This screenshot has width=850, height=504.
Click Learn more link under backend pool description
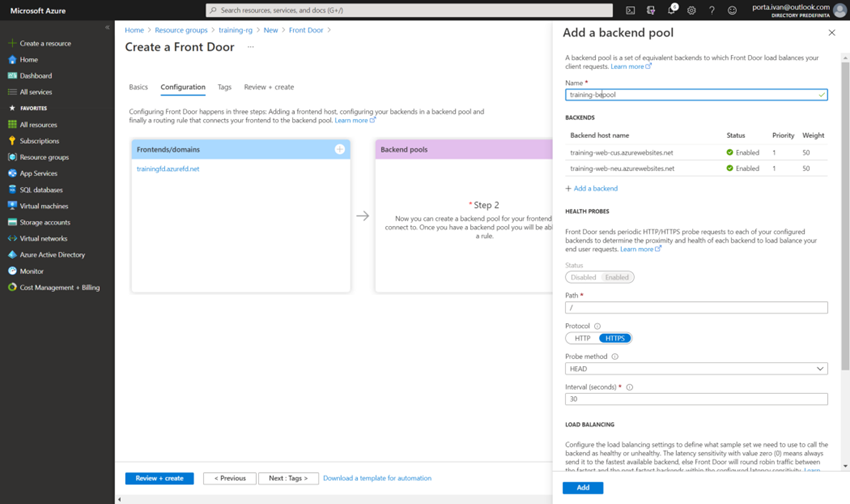[630, 67]
